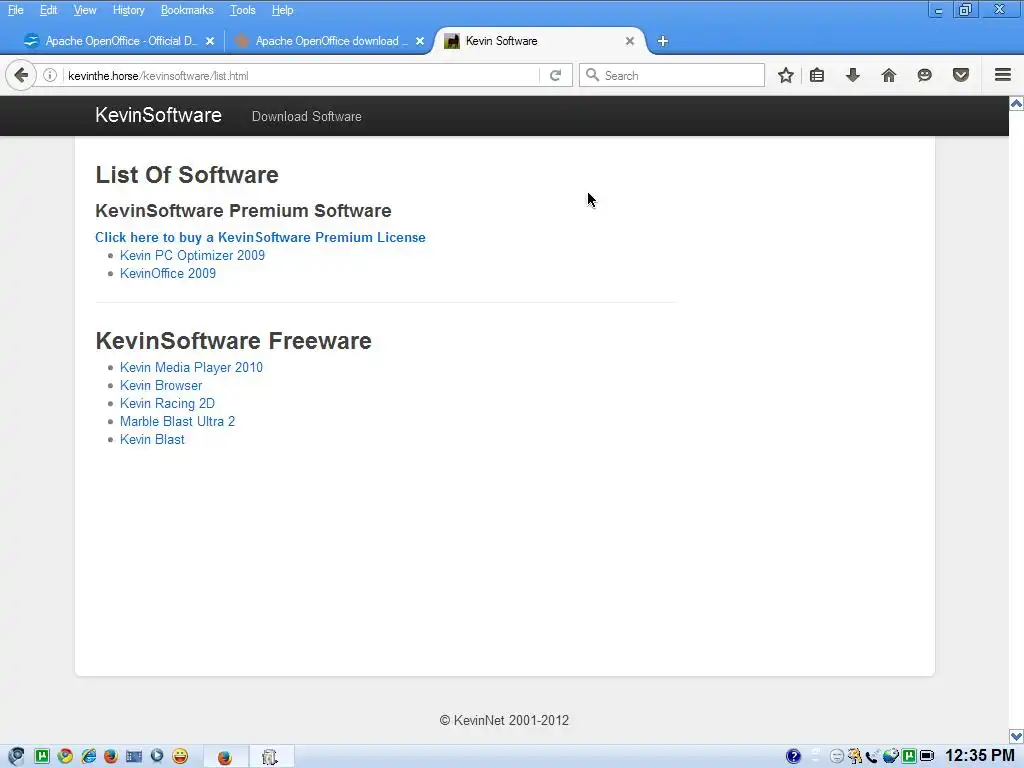
Task: Open the View menu
Action: (x=85, y=10)
